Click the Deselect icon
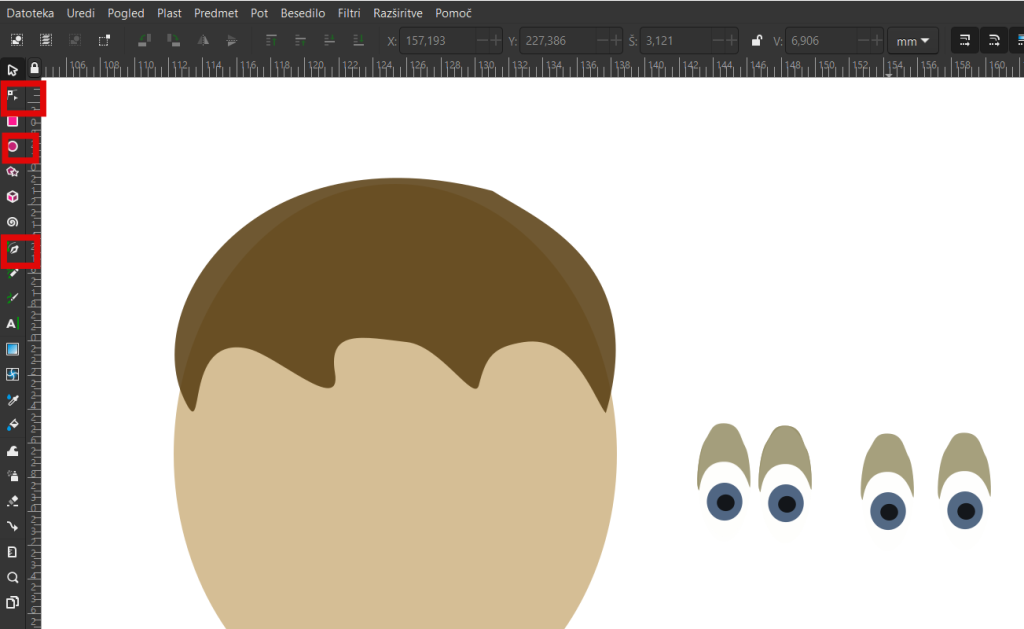This screenshot has width=1024, height=629. 75,40
